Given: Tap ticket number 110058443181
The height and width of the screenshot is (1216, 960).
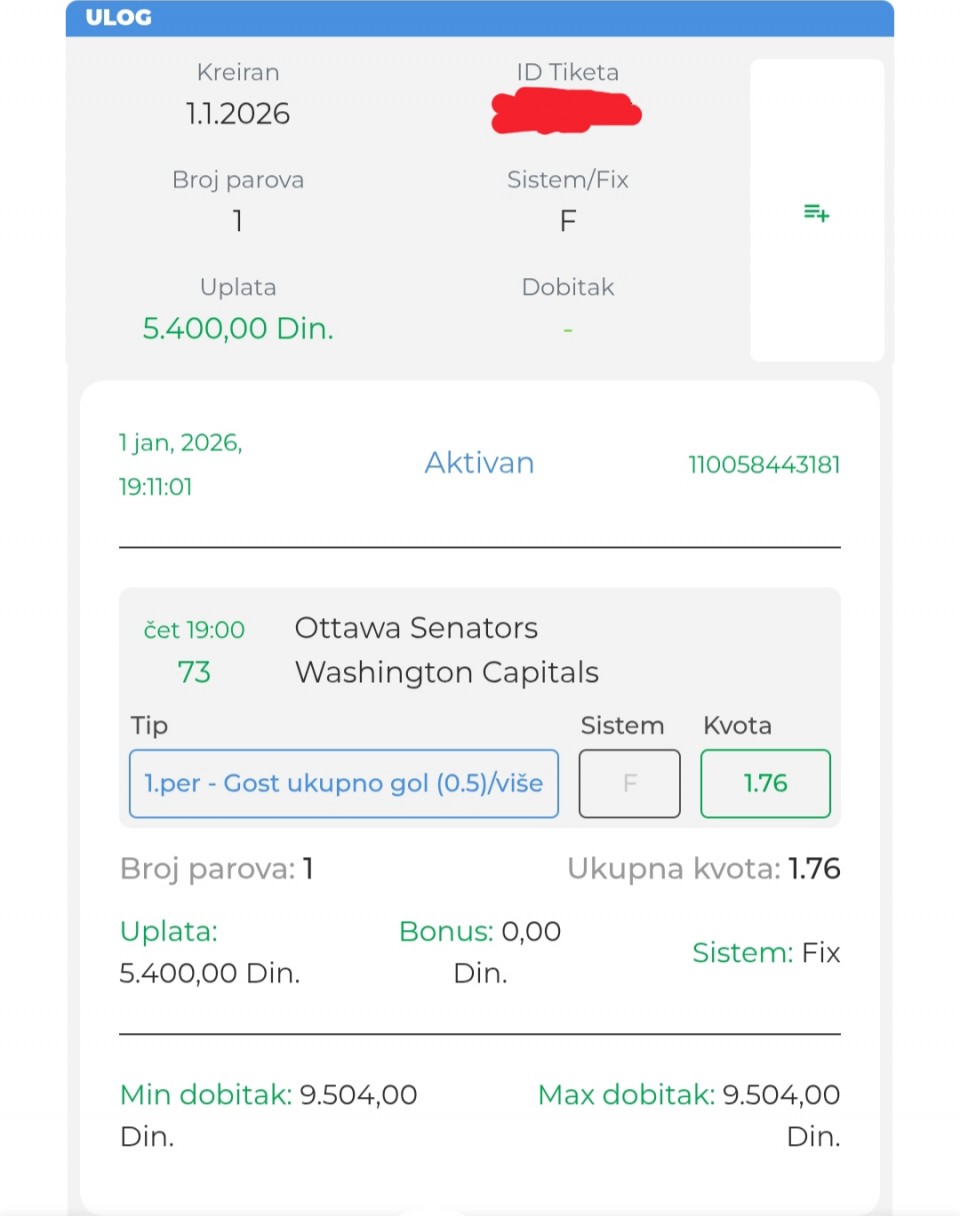Looking at the screenshot, I should tap(763, 465).
